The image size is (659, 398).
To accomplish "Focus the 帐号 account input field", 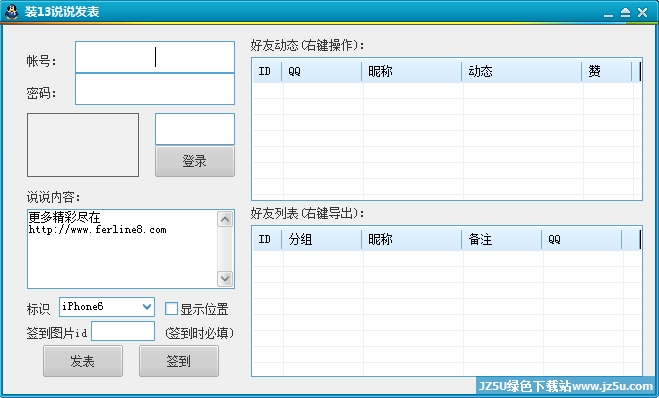I will tap(155, 57).
